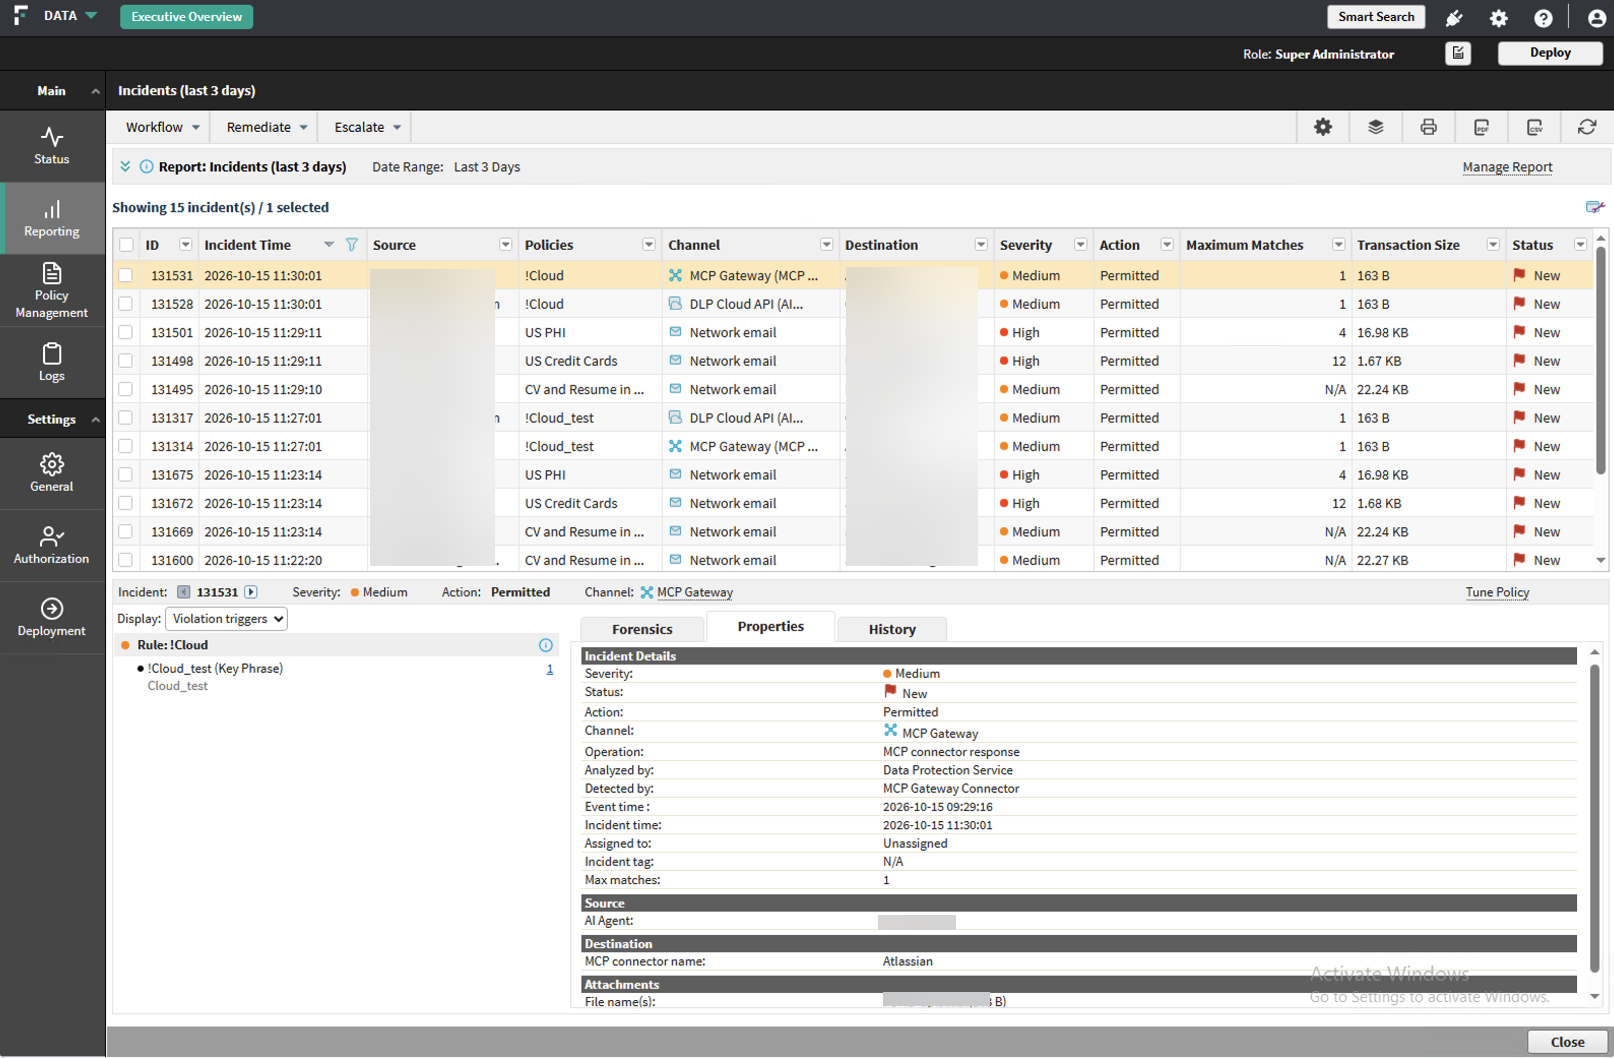Go to next incident arrow
The height and width of the screenshot is (1058, 1614).
[x=251, y=592]
